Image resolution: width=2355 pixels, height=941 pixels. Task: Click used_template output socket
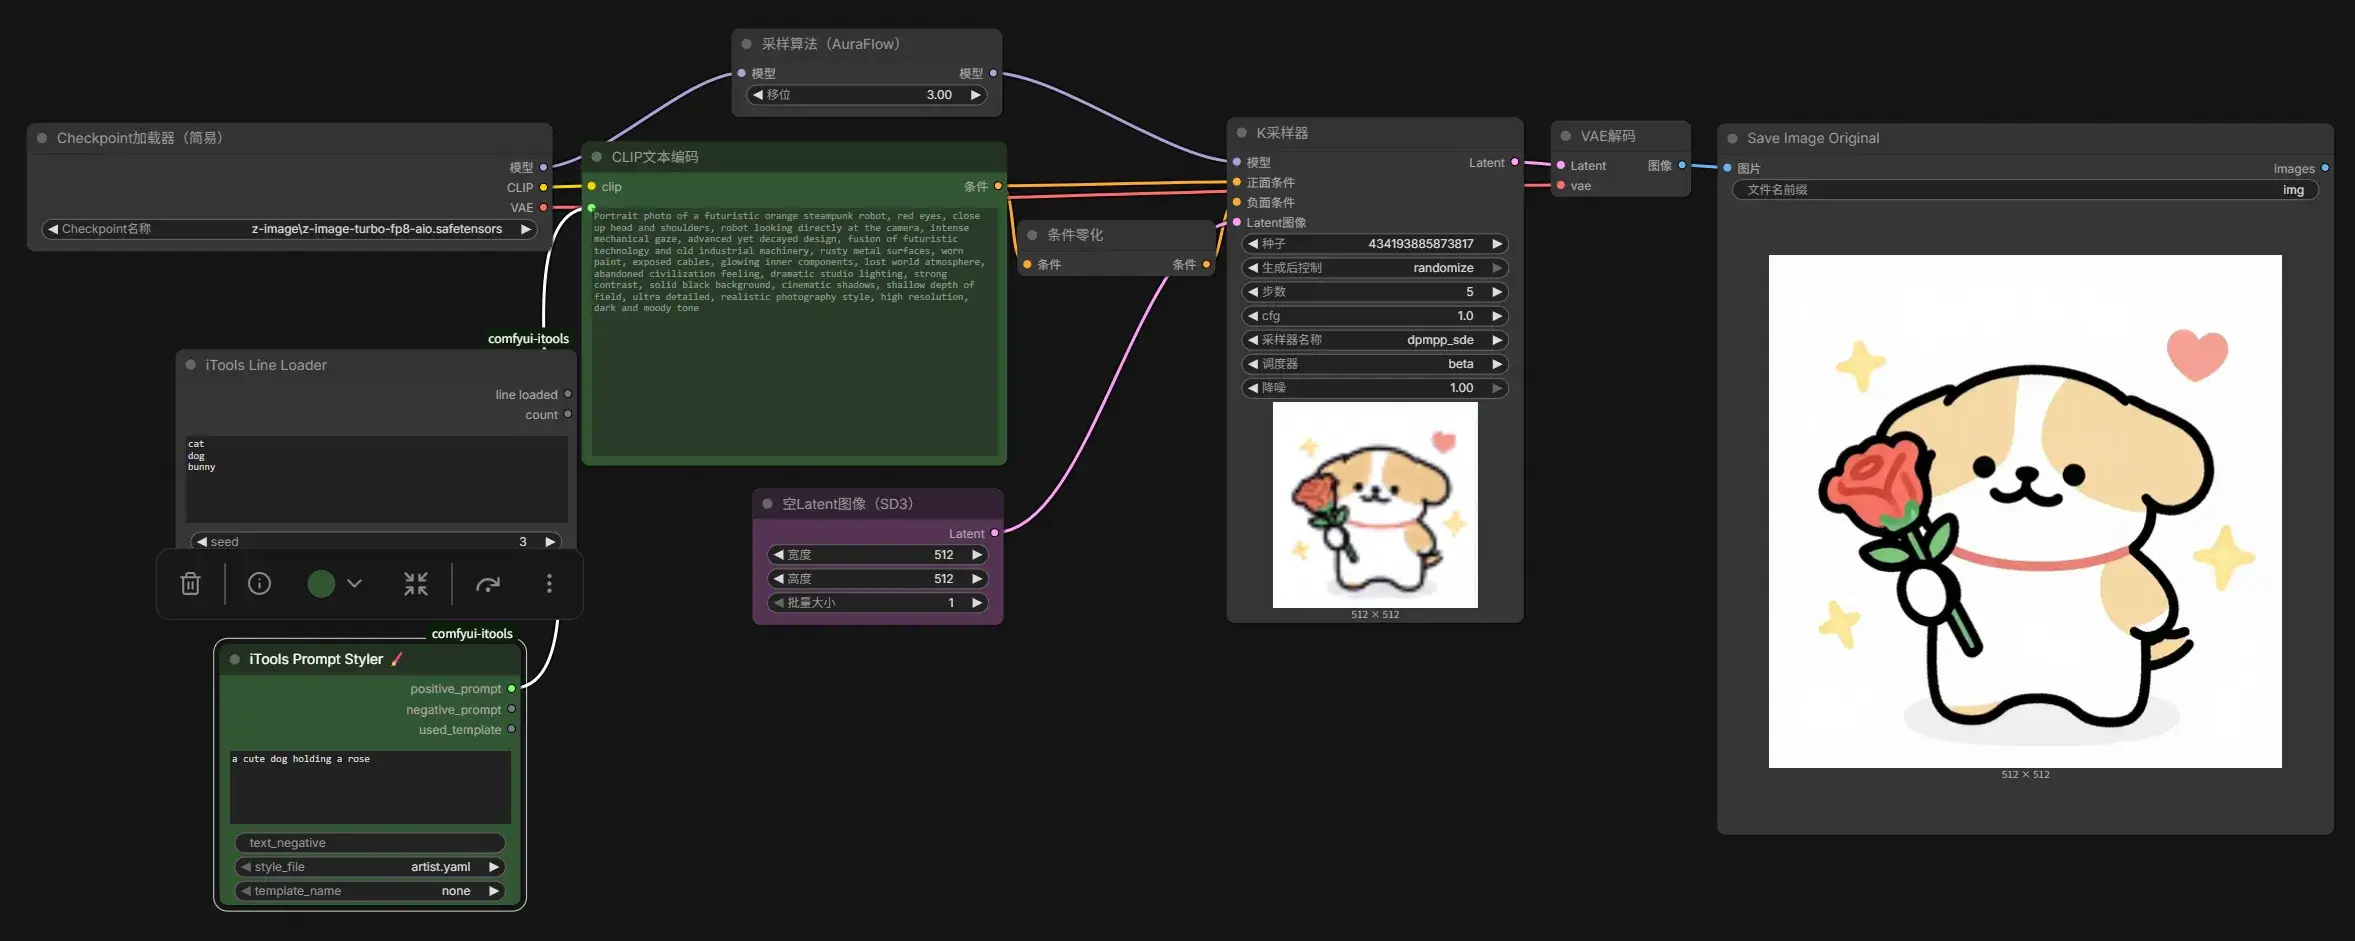[x=512, y=729]
